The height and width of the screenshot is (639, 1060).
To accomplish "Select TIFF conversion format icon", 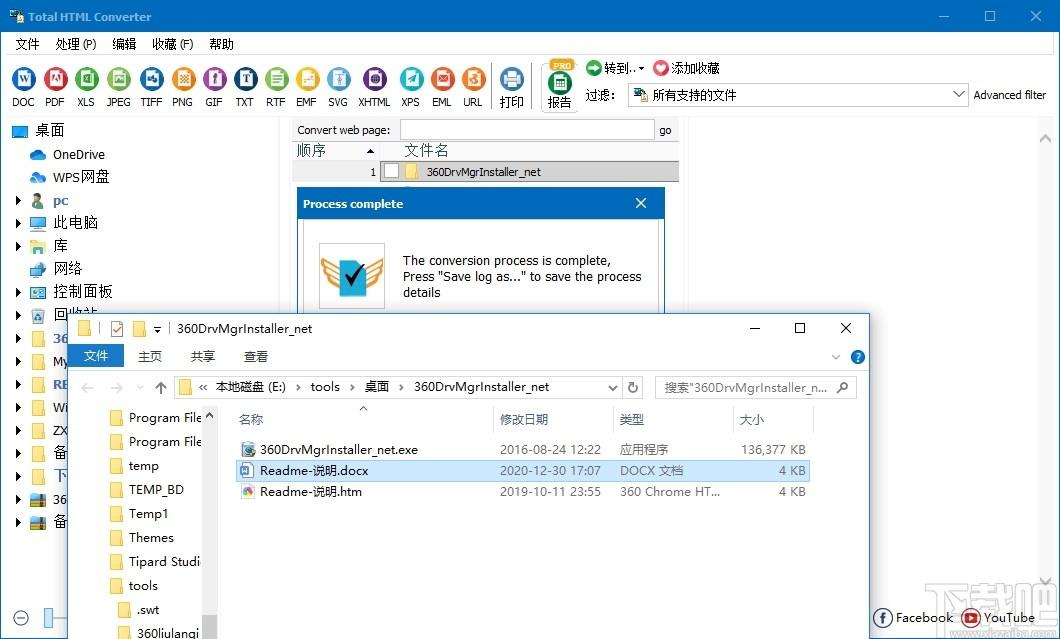I will click(151, 80).
